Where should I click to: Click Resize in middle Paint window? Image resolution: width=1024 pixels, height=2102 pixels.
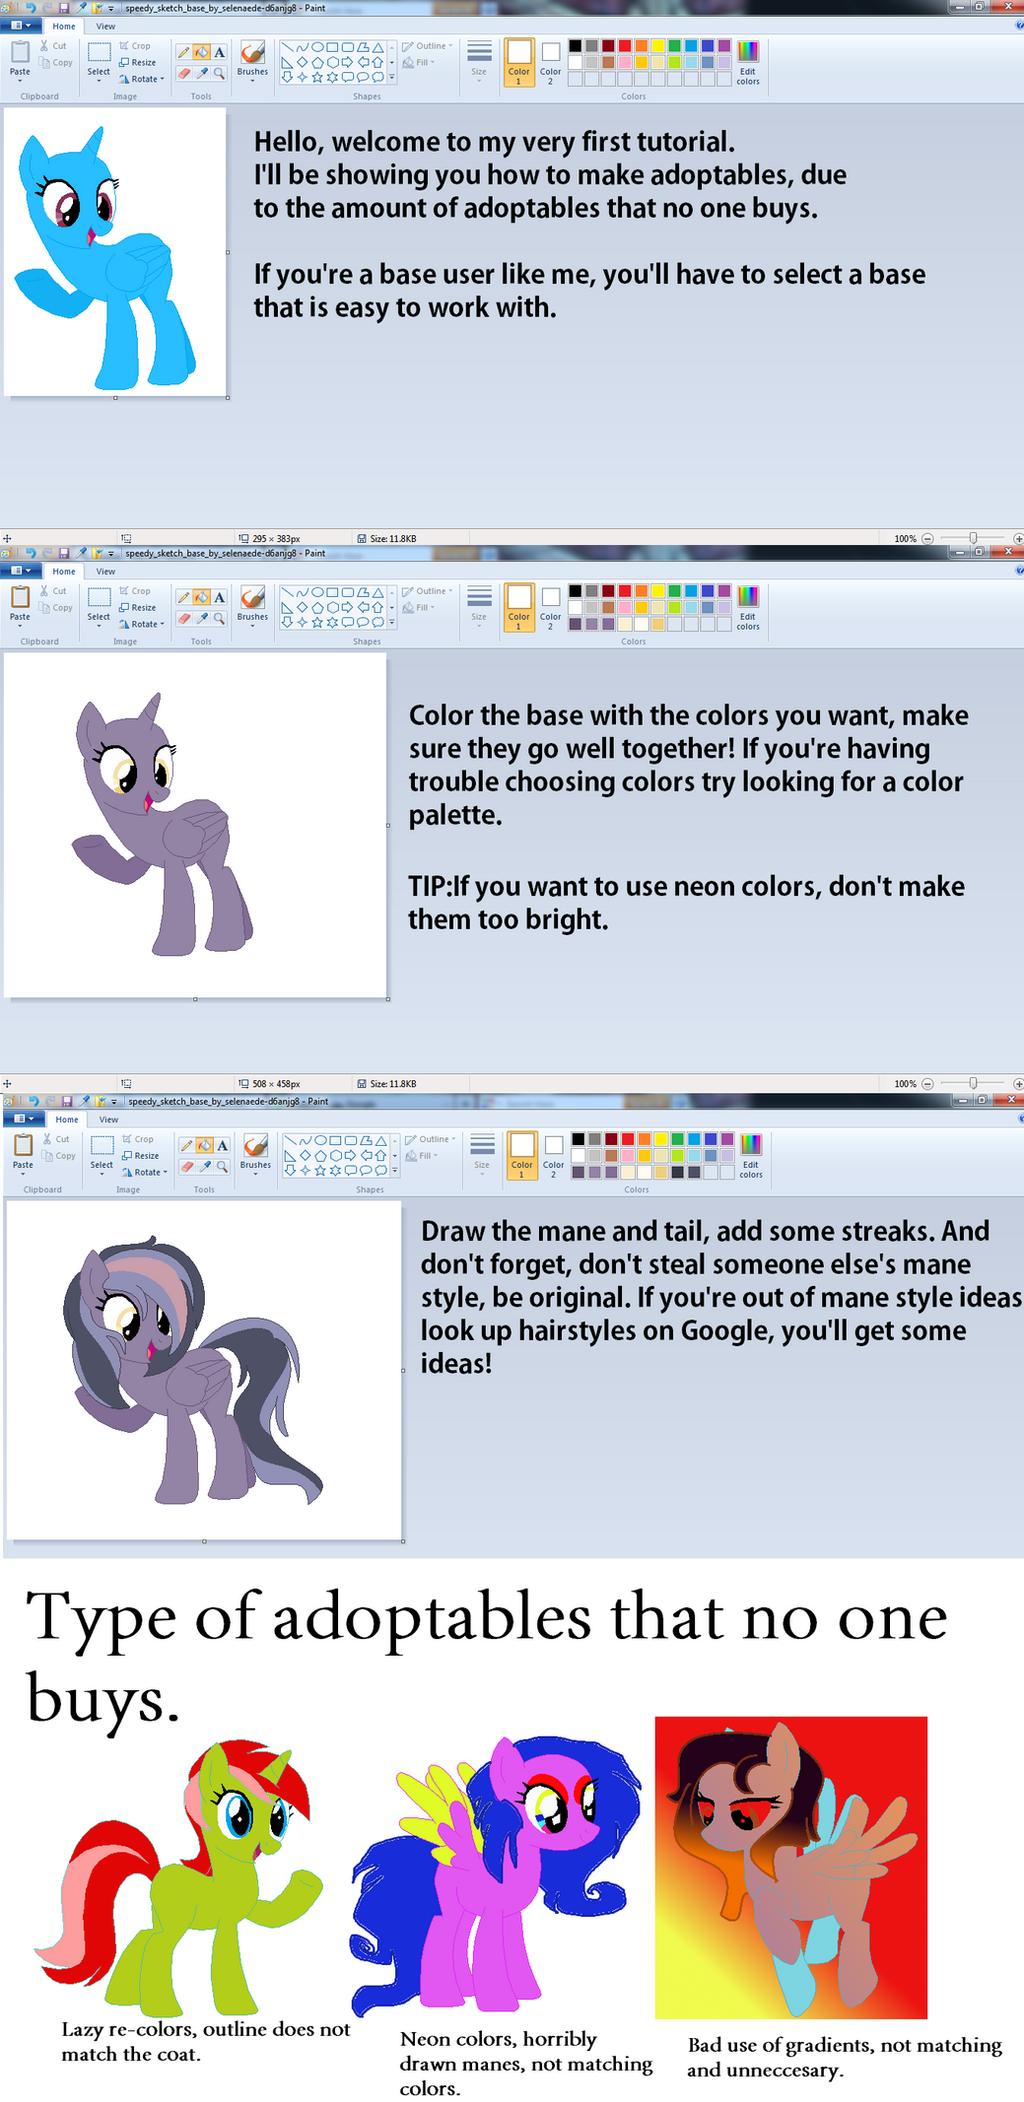[138, 607]
